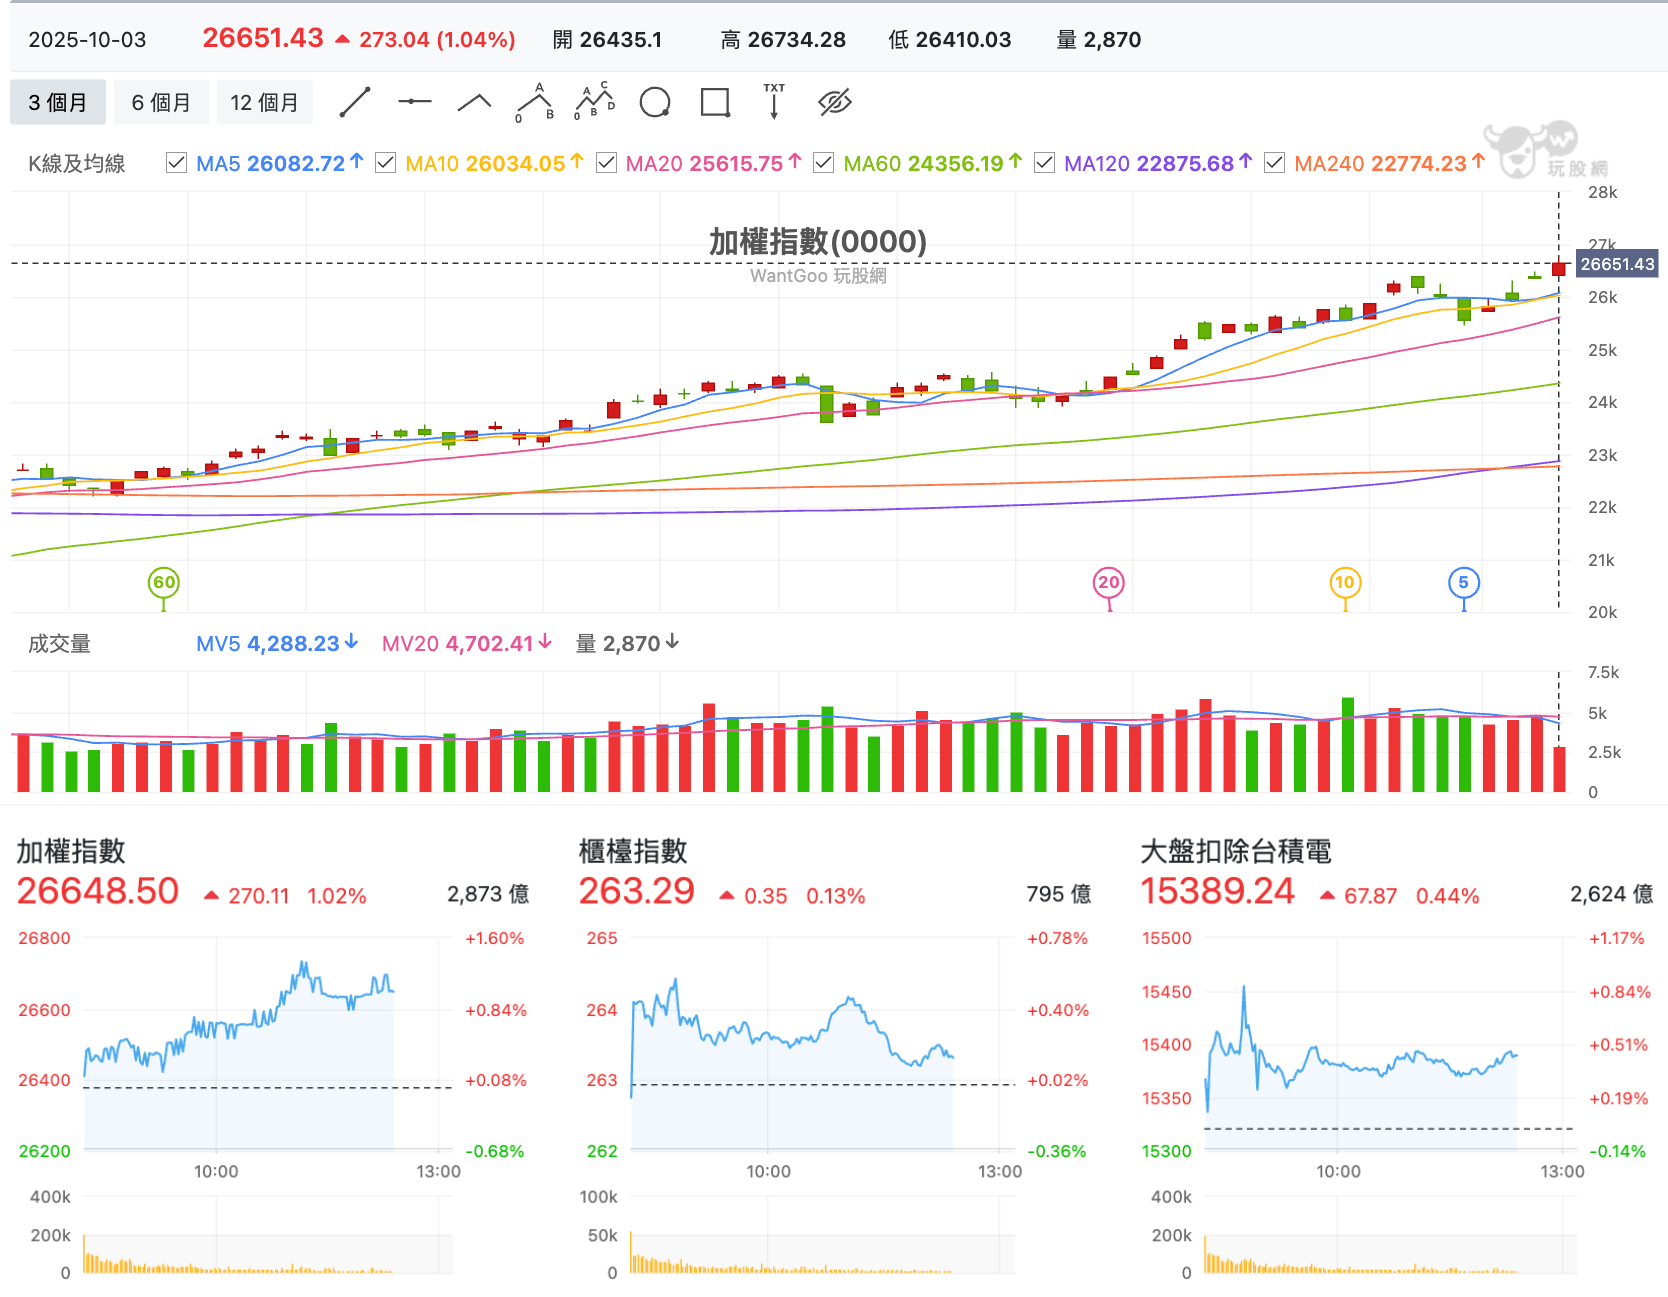The width and height of the screenshot is (1668, 1297).
Task: Click the 開 26435.1 opening price
Action: point(607,40)
